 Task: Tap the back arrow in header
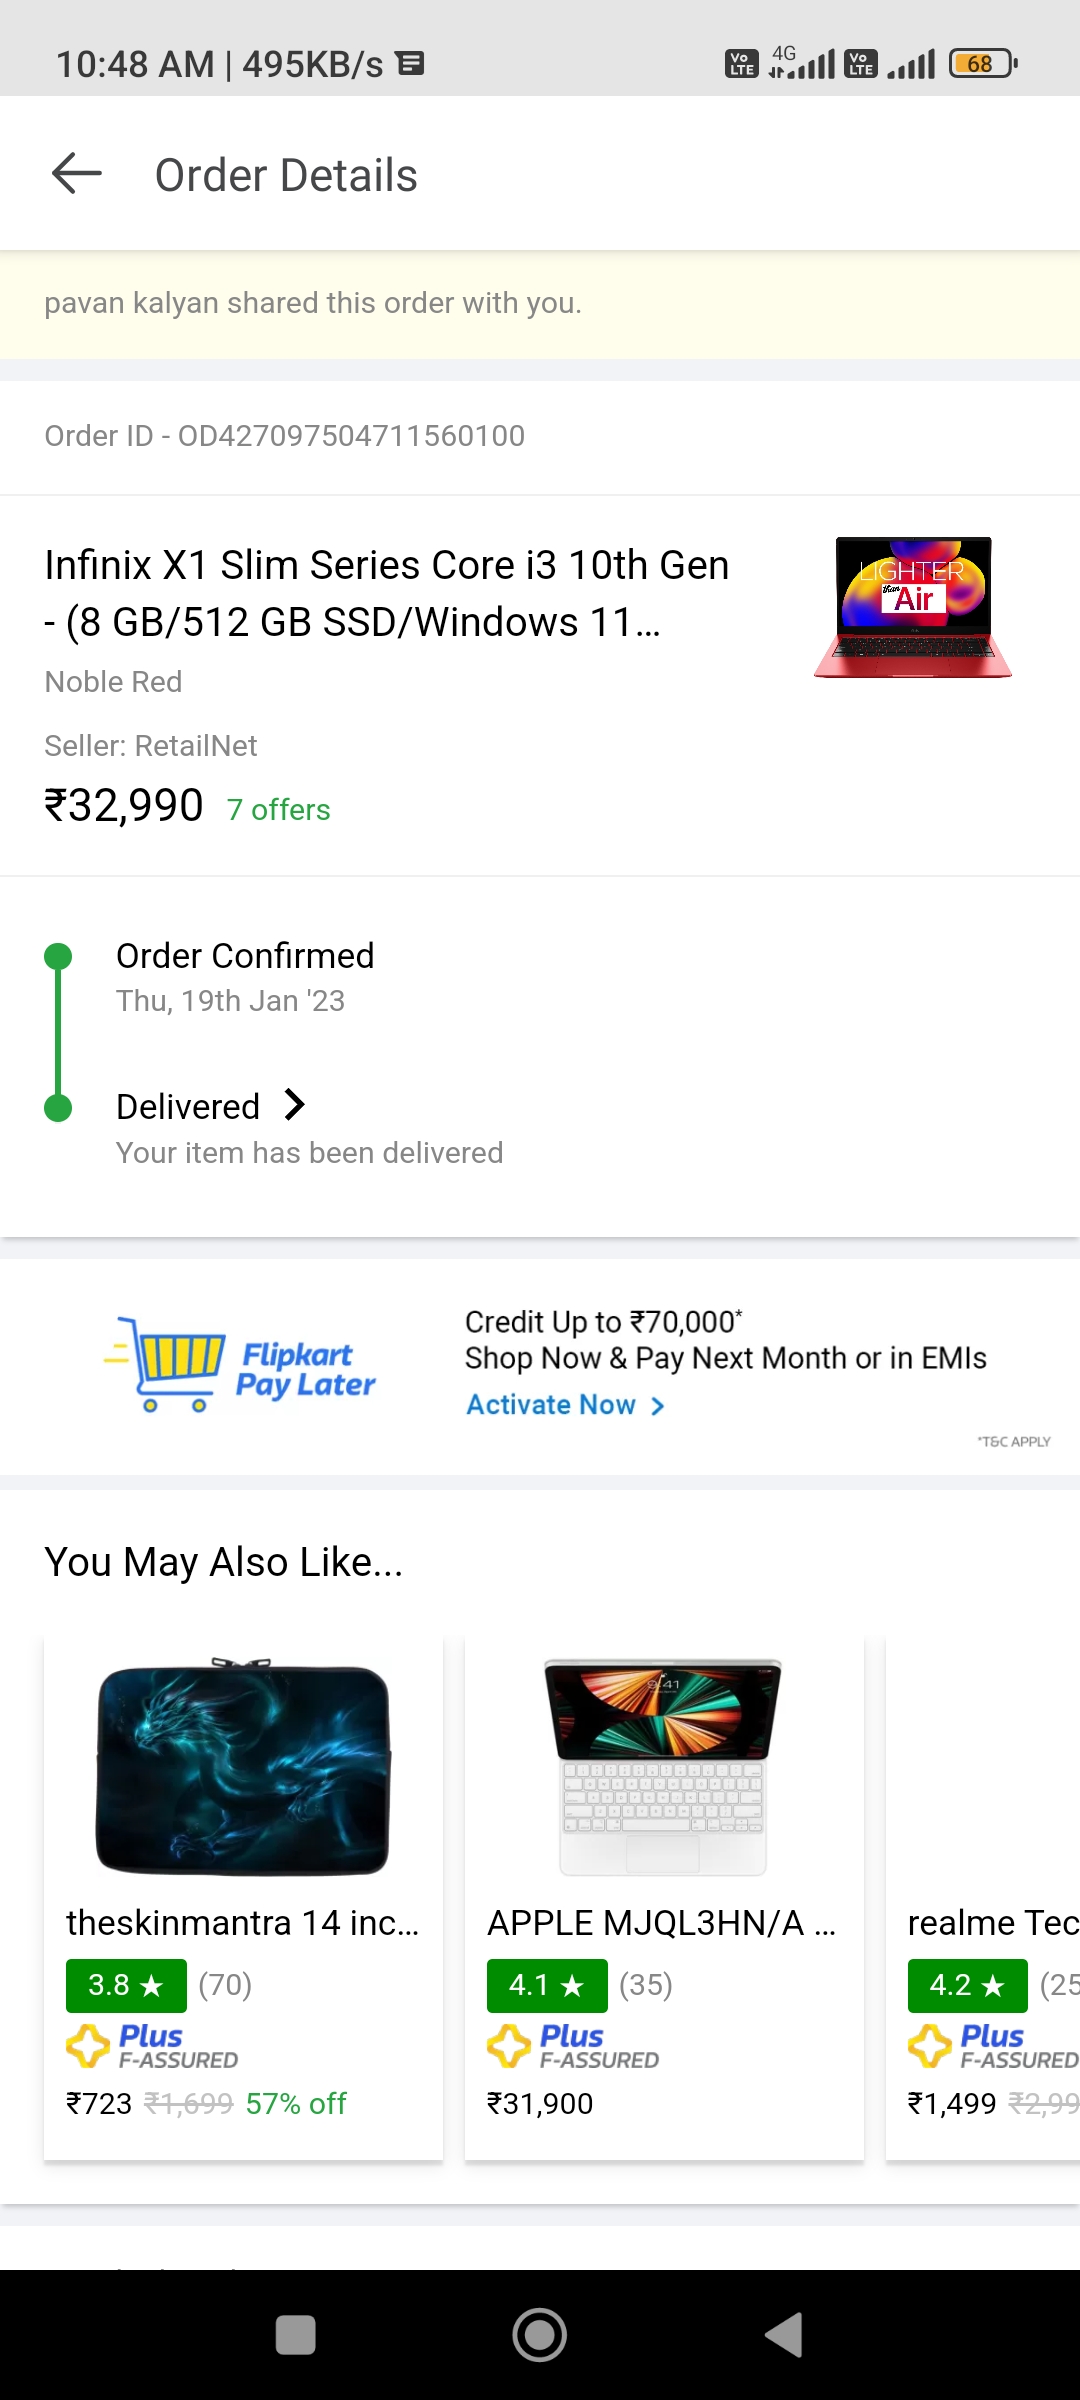pyautogui.click(x=77, y=174)
